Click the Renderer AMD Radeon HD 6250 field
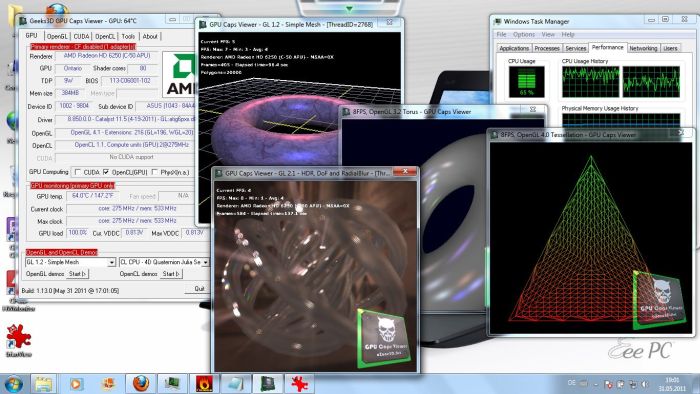 pos(107,56)
